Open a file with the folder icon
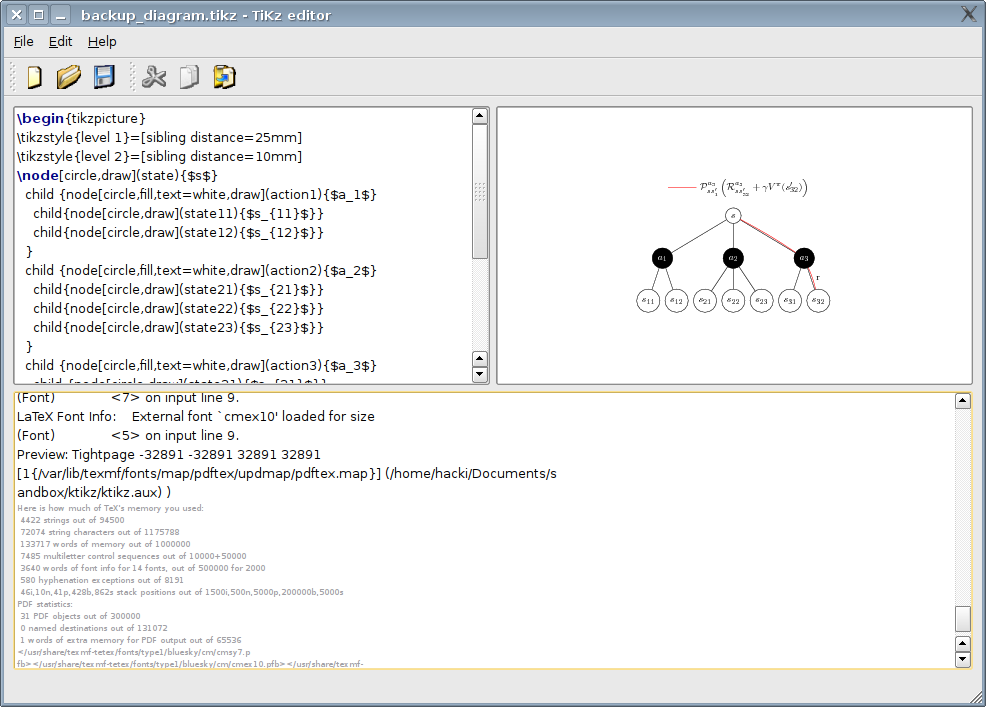This screenshot has width=986, height=707. coord(69,77)
